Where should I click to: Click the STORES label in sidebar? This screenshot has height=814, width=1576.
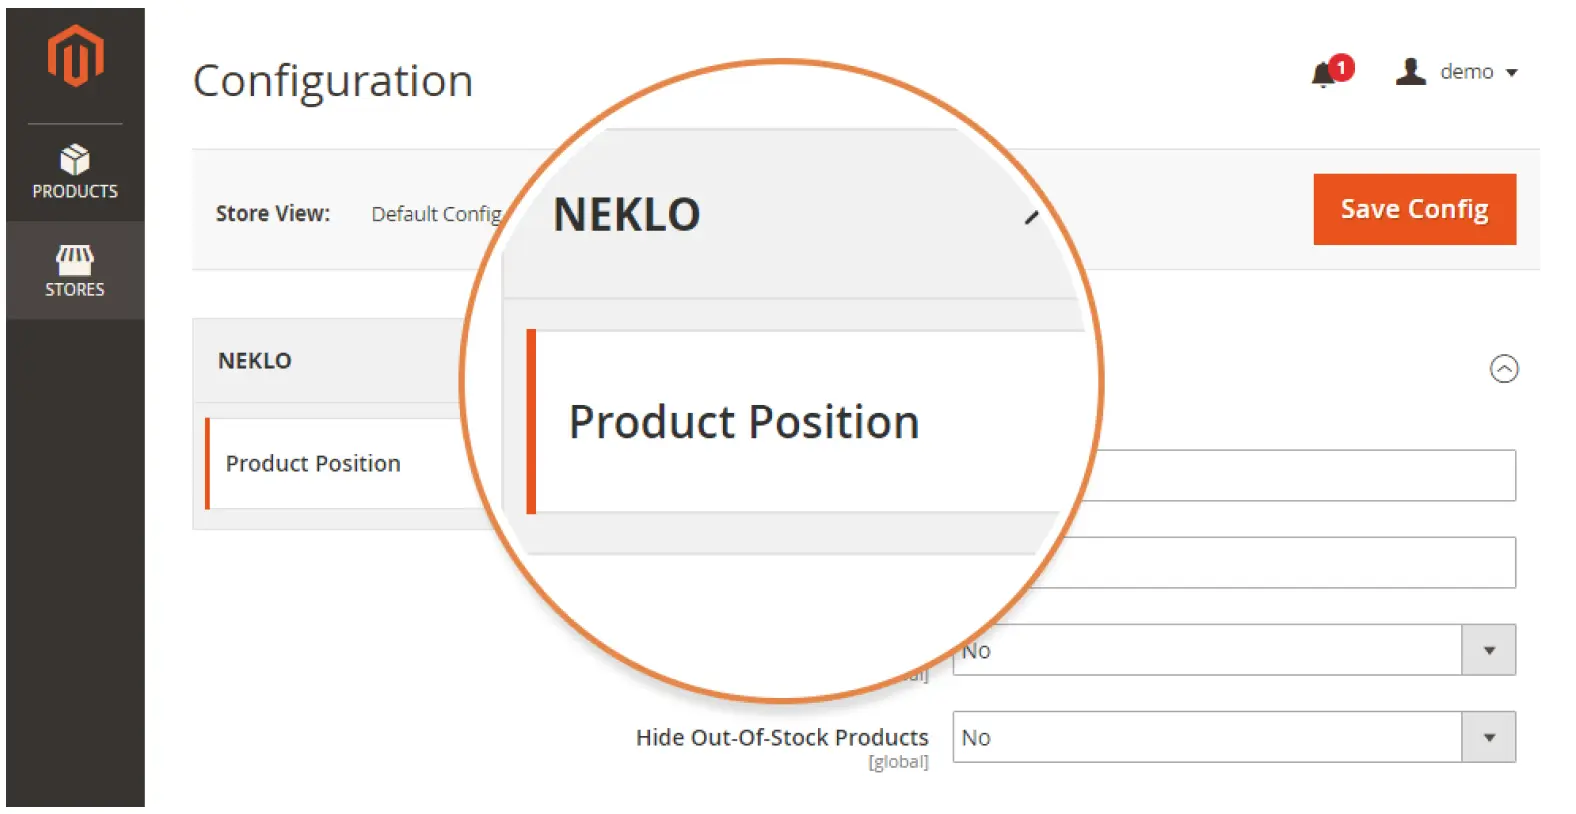(75, 290)
